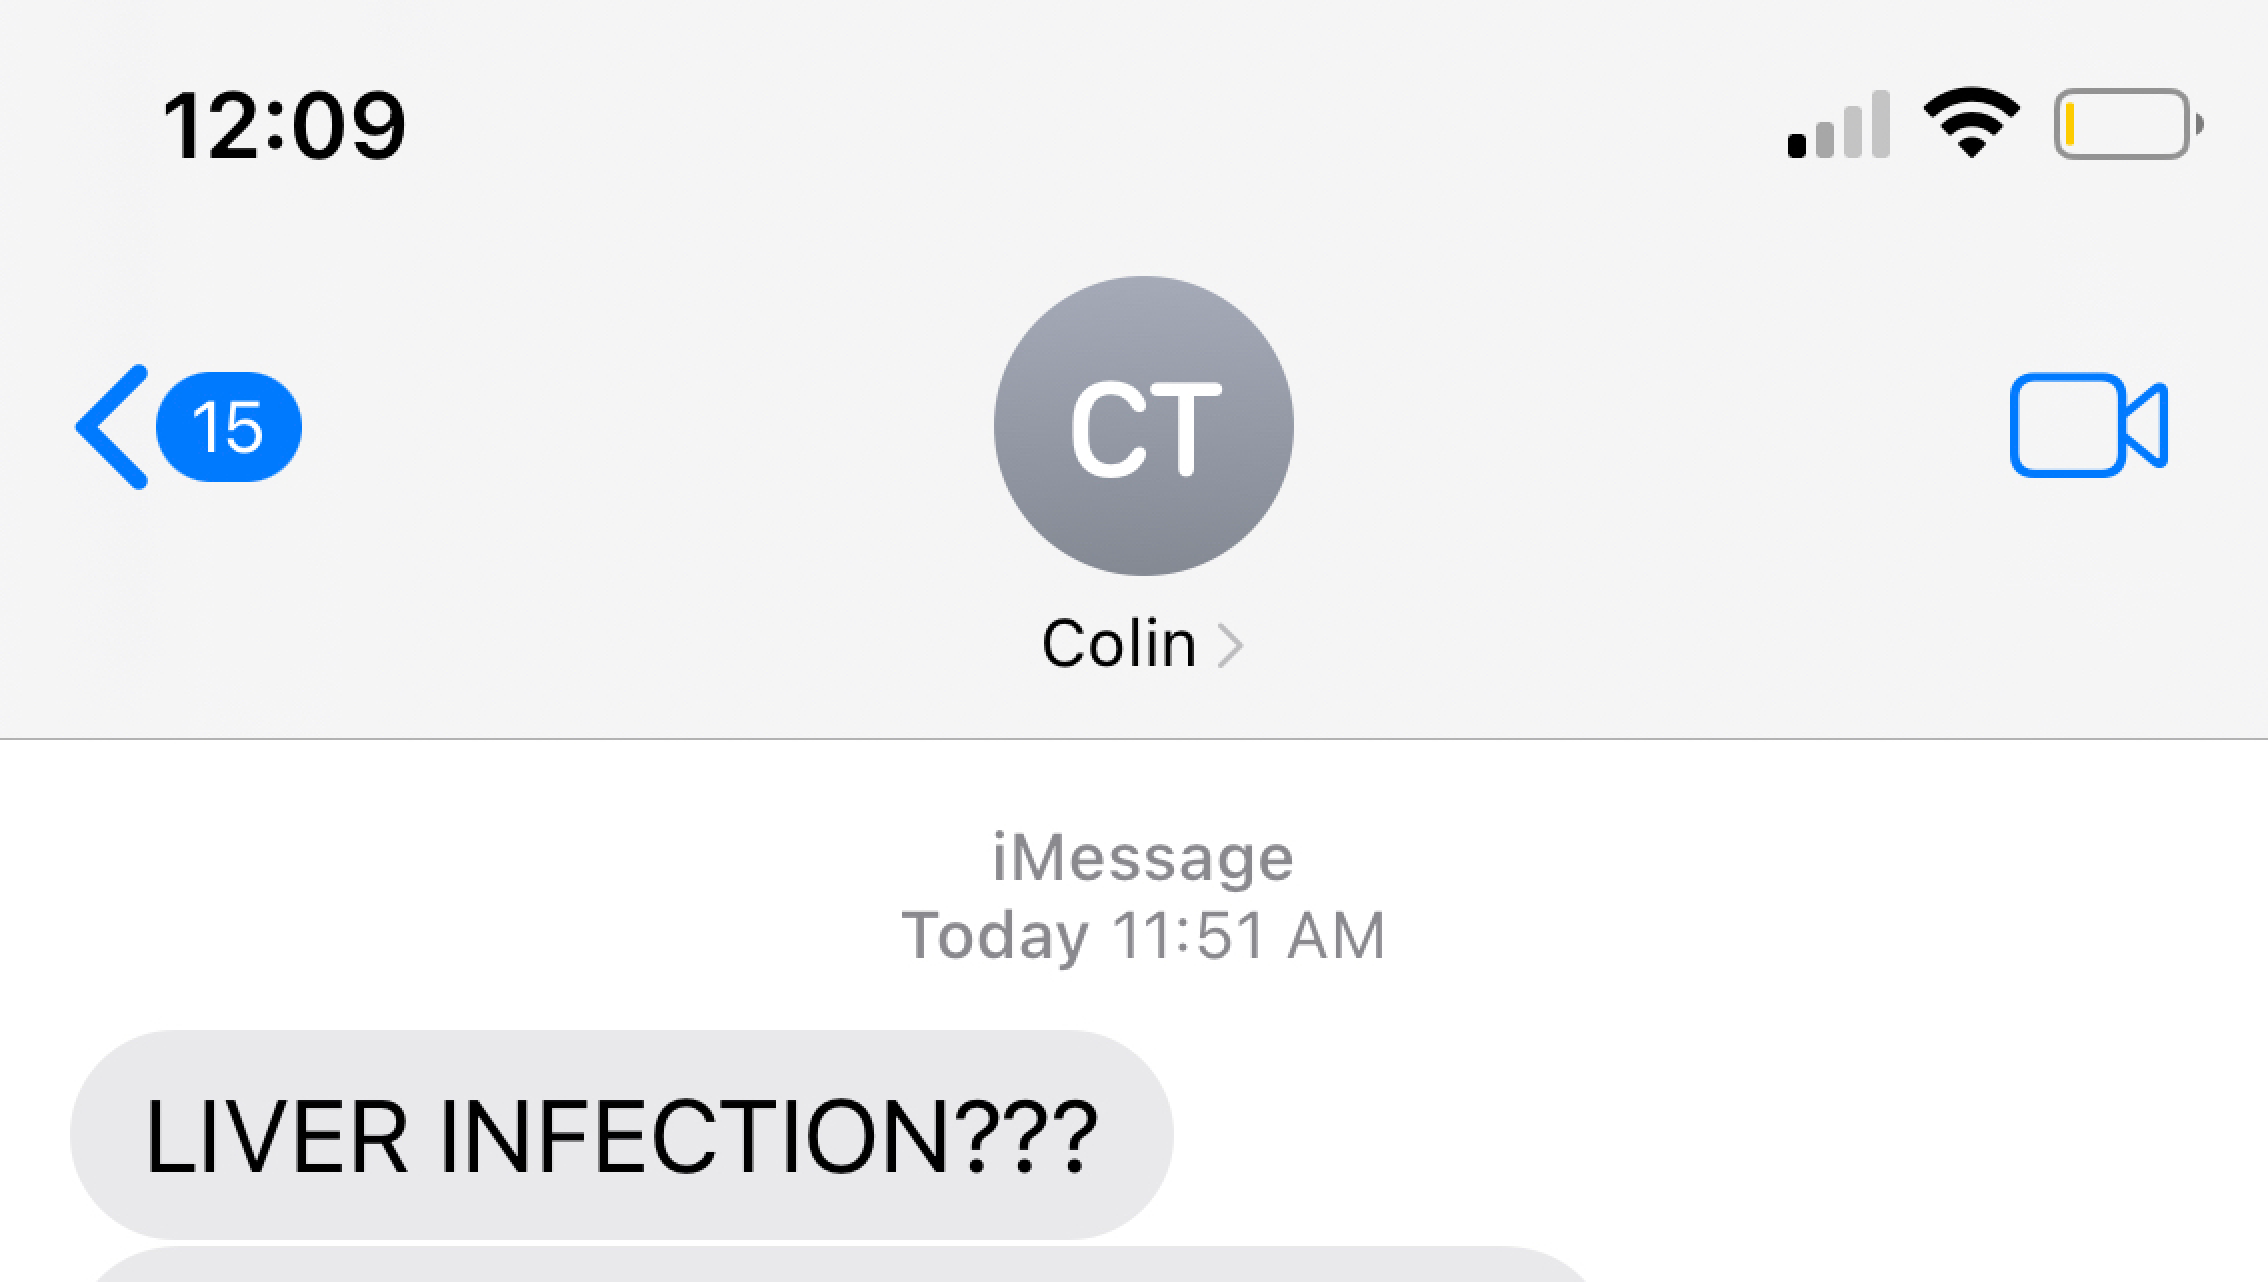Tap the word INFECTION in the bubble
2268x1282 pixels.
pyautogui.click(x=693, y=1136)
